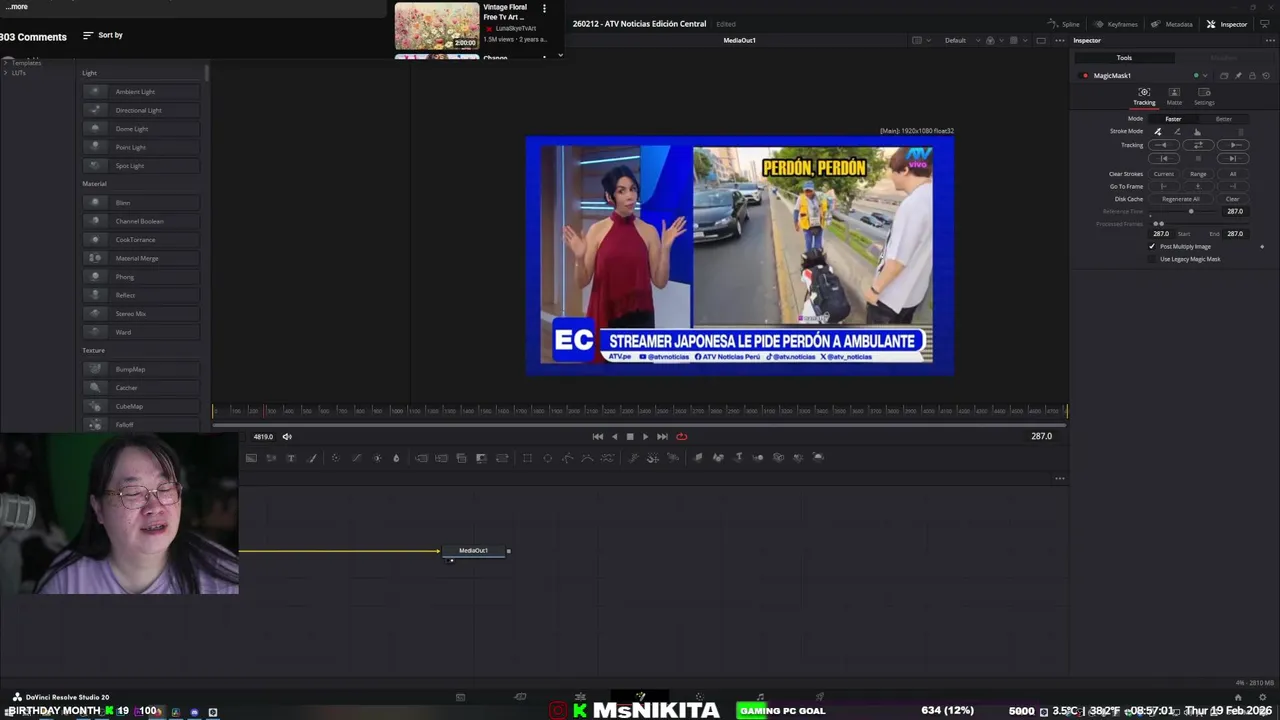Jump to last frame button
This screenshot has width=1280, height=720.
(662, 436)
